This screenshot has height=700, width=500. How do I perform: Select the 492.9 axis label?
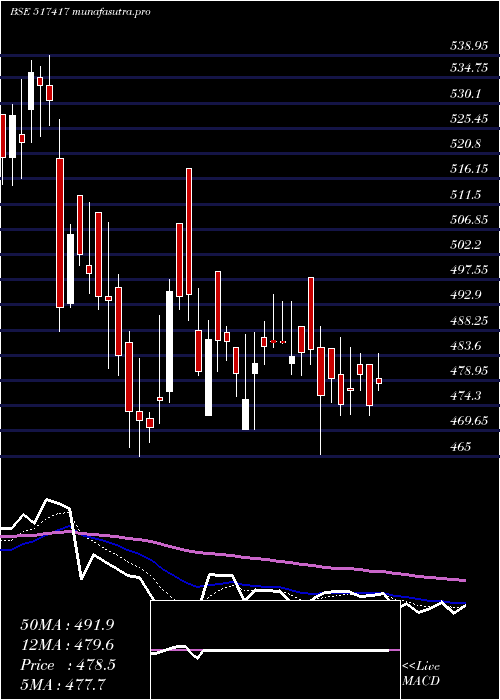[465, 295]
